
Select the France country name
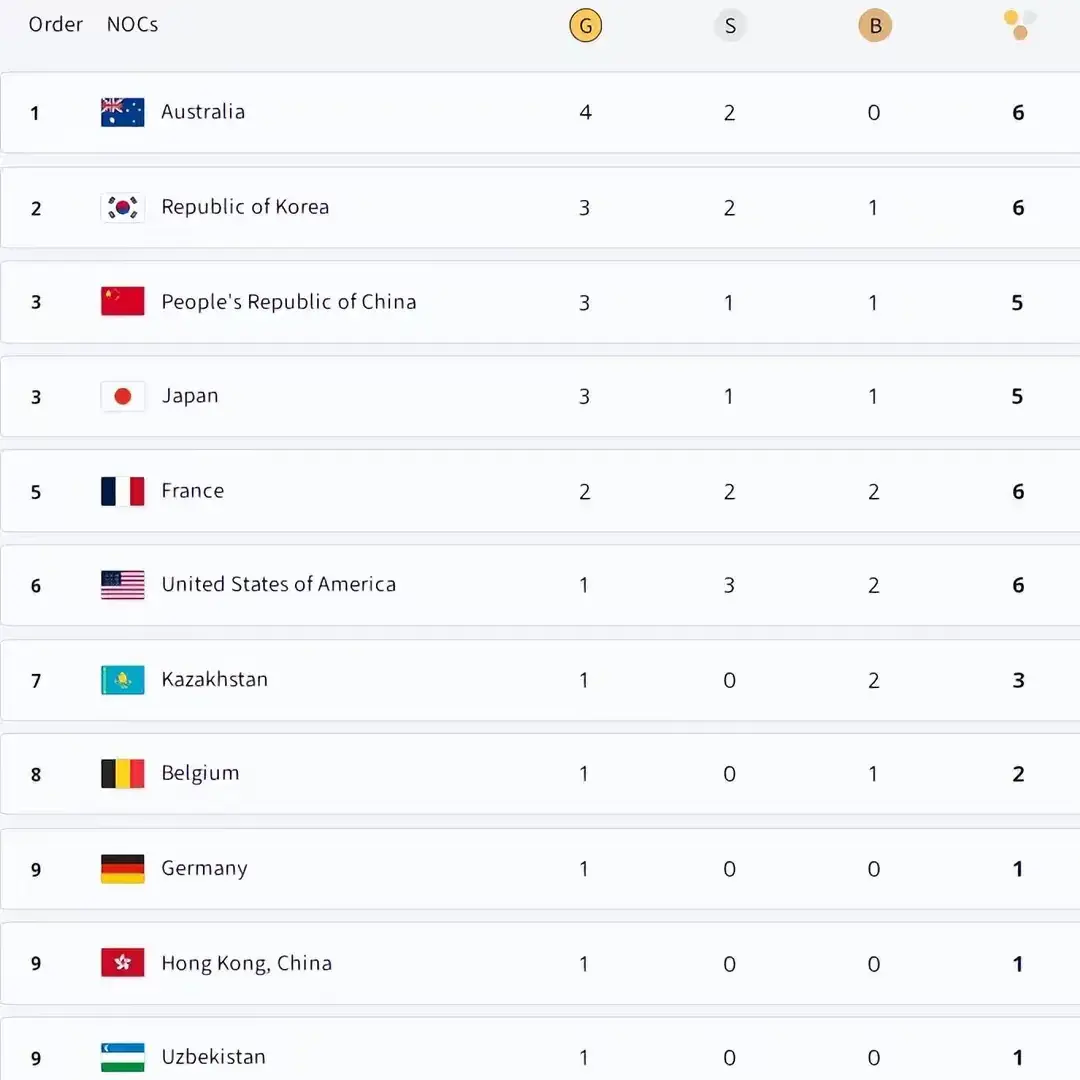192,491
